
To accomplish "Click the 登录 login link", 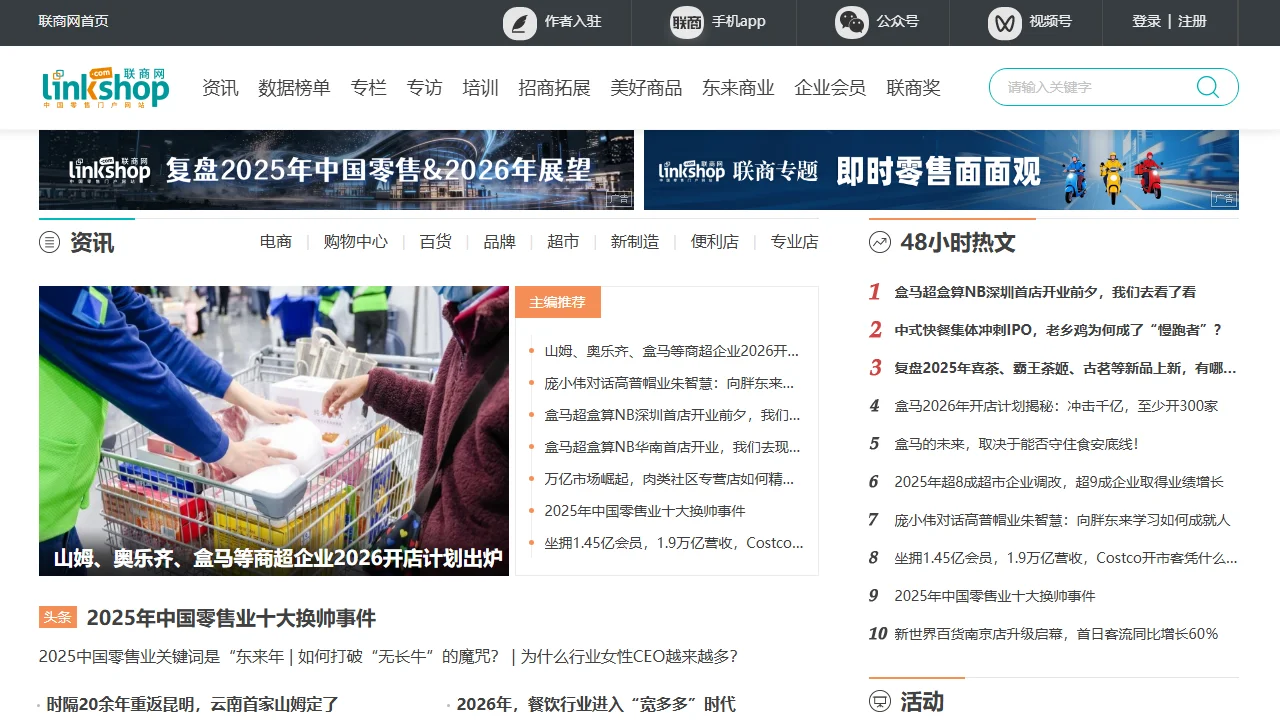I will click(1146, 21).
